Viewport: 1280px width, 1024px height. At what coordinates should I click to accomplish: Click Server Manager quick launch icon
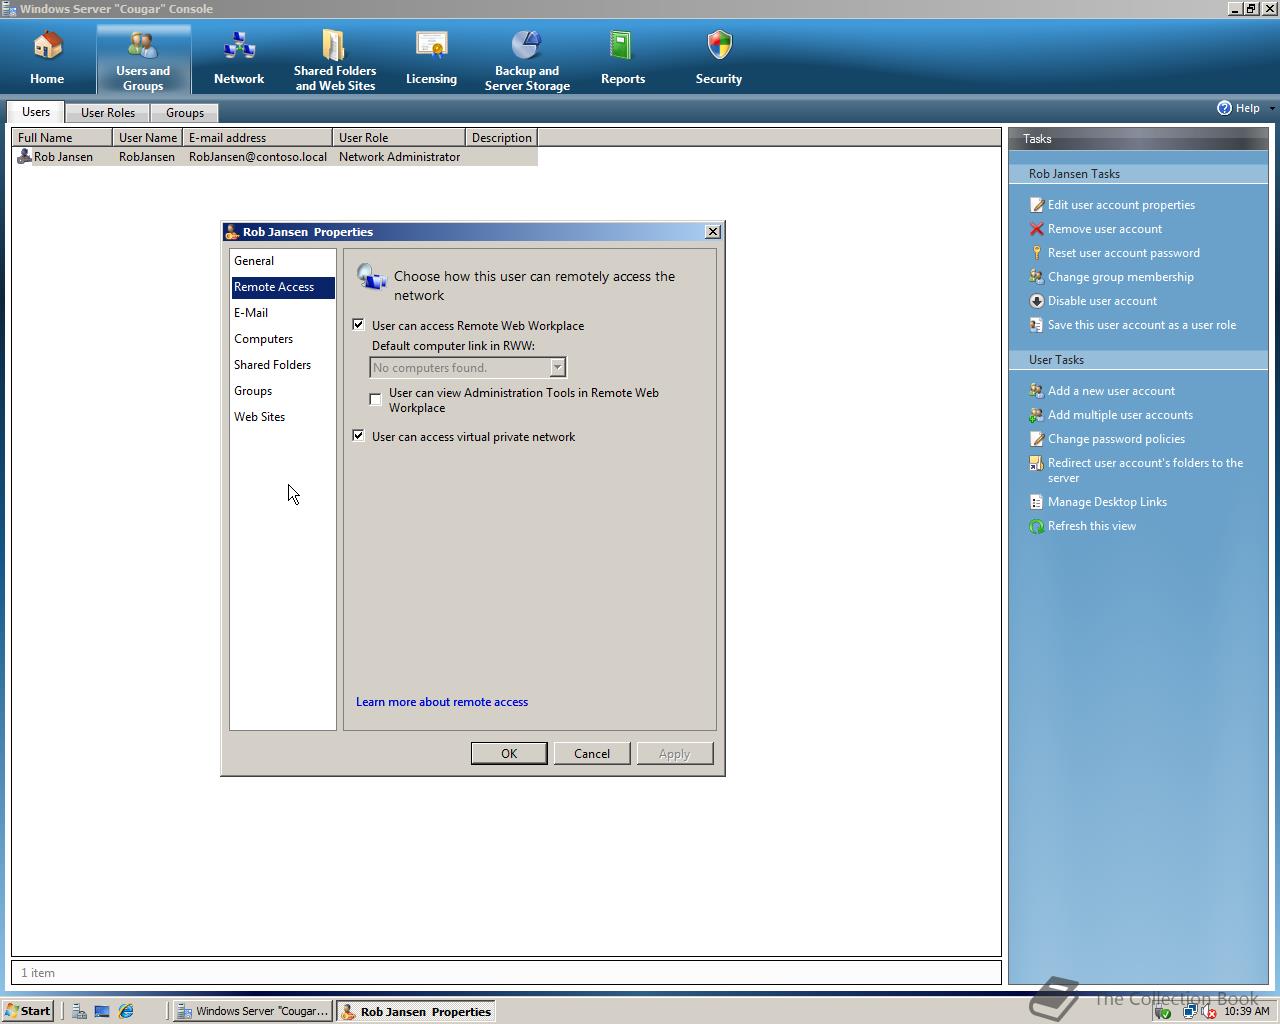click(79, 1011)
